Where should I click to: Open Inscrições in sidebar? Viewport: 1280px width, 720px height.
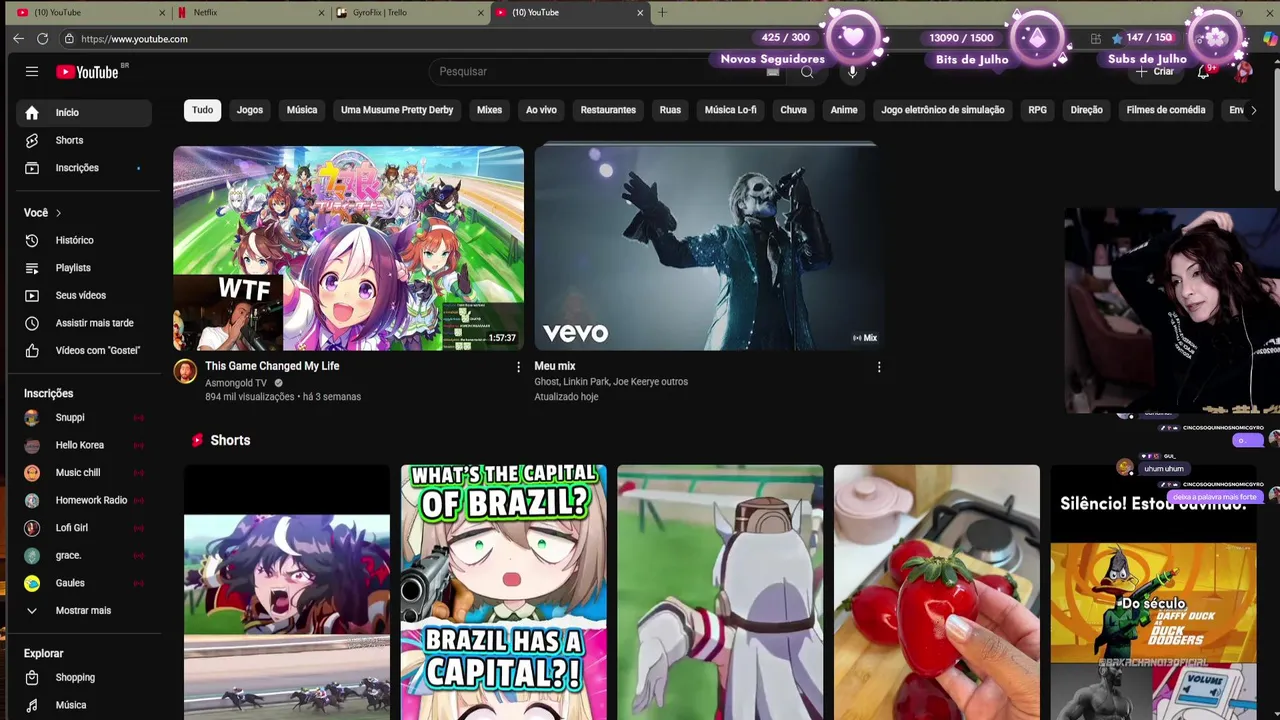click(x=84, y=168)
